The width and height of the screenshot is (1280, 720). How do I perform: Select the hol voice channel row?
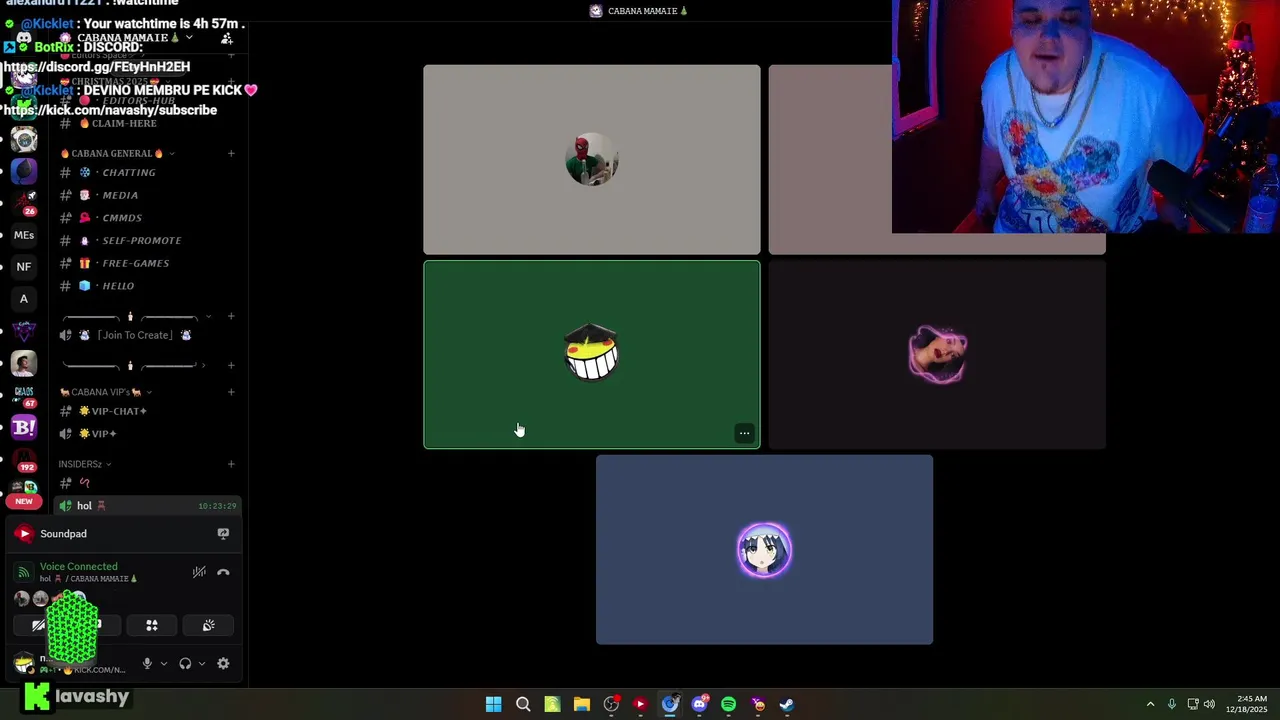[148, 506]
